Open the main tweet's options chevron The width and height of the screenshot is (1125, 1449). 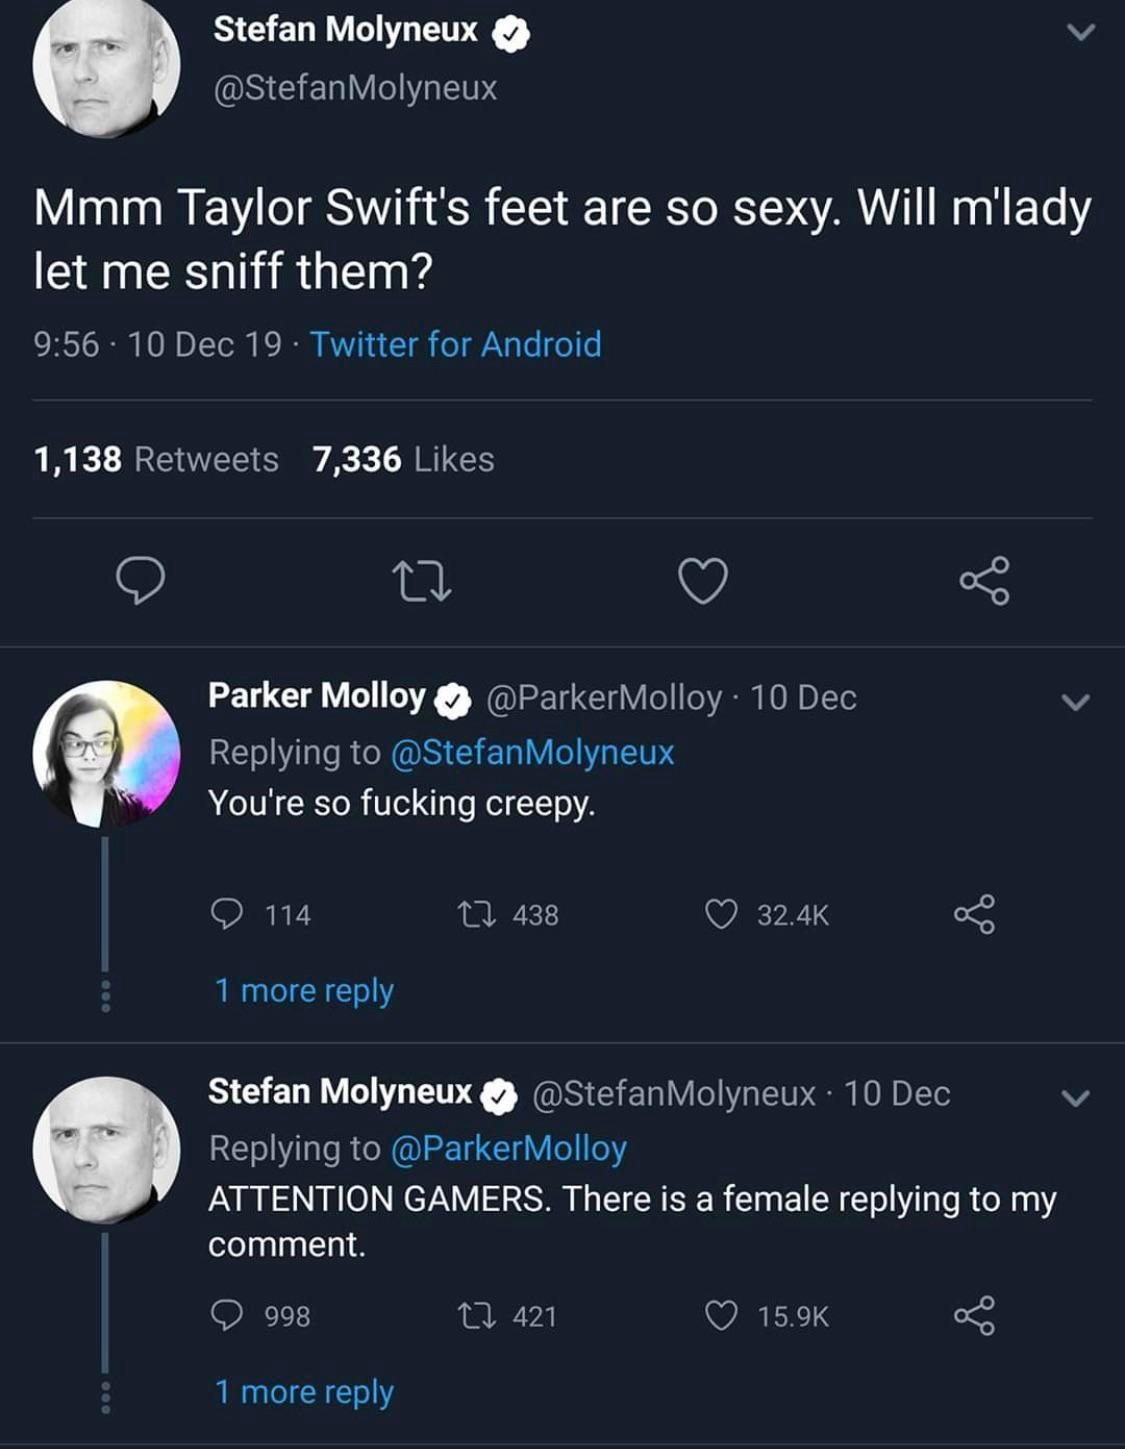point(1080,33)
